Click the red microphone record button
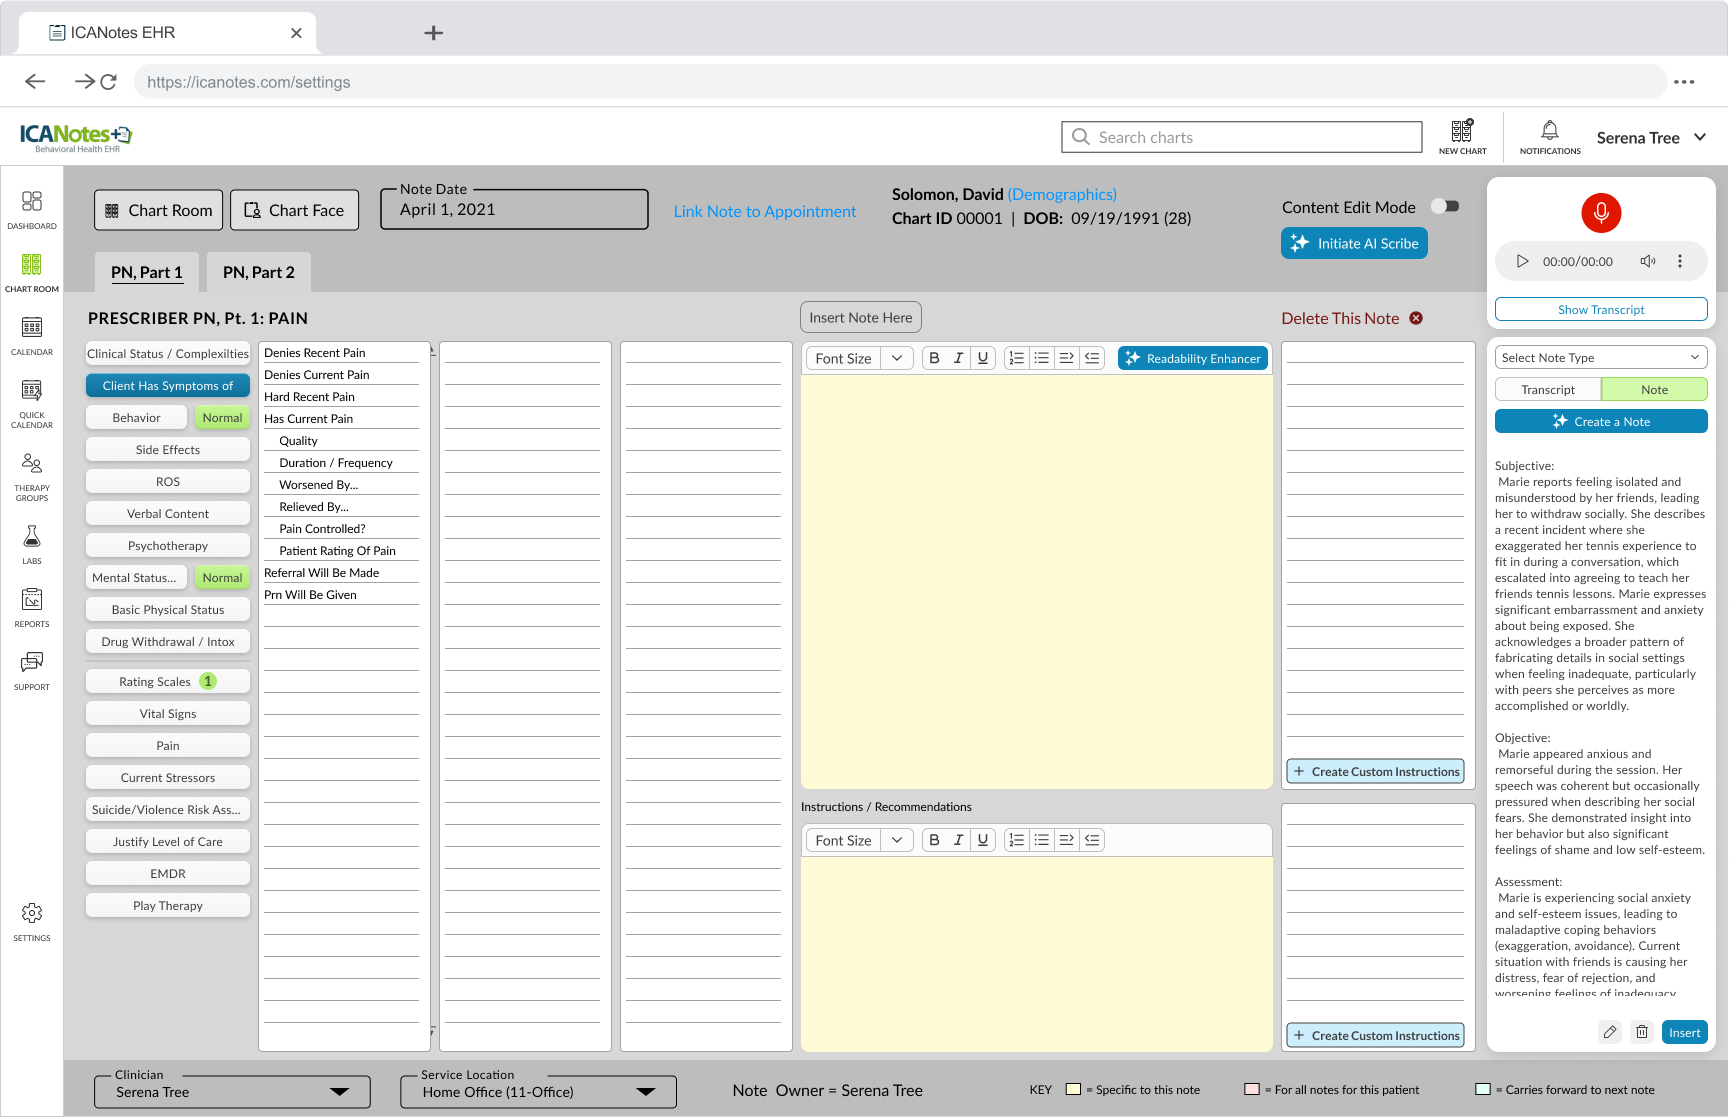The height and width of the screenshot is (1117, 1732). (x=1600, y=213)
